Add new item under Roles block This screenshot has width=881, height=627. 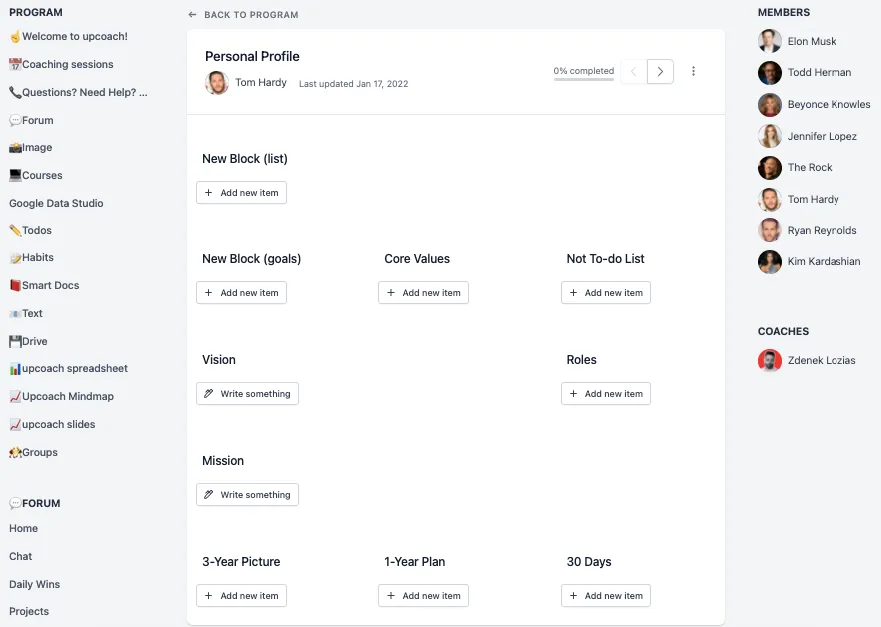pos(605,394)
